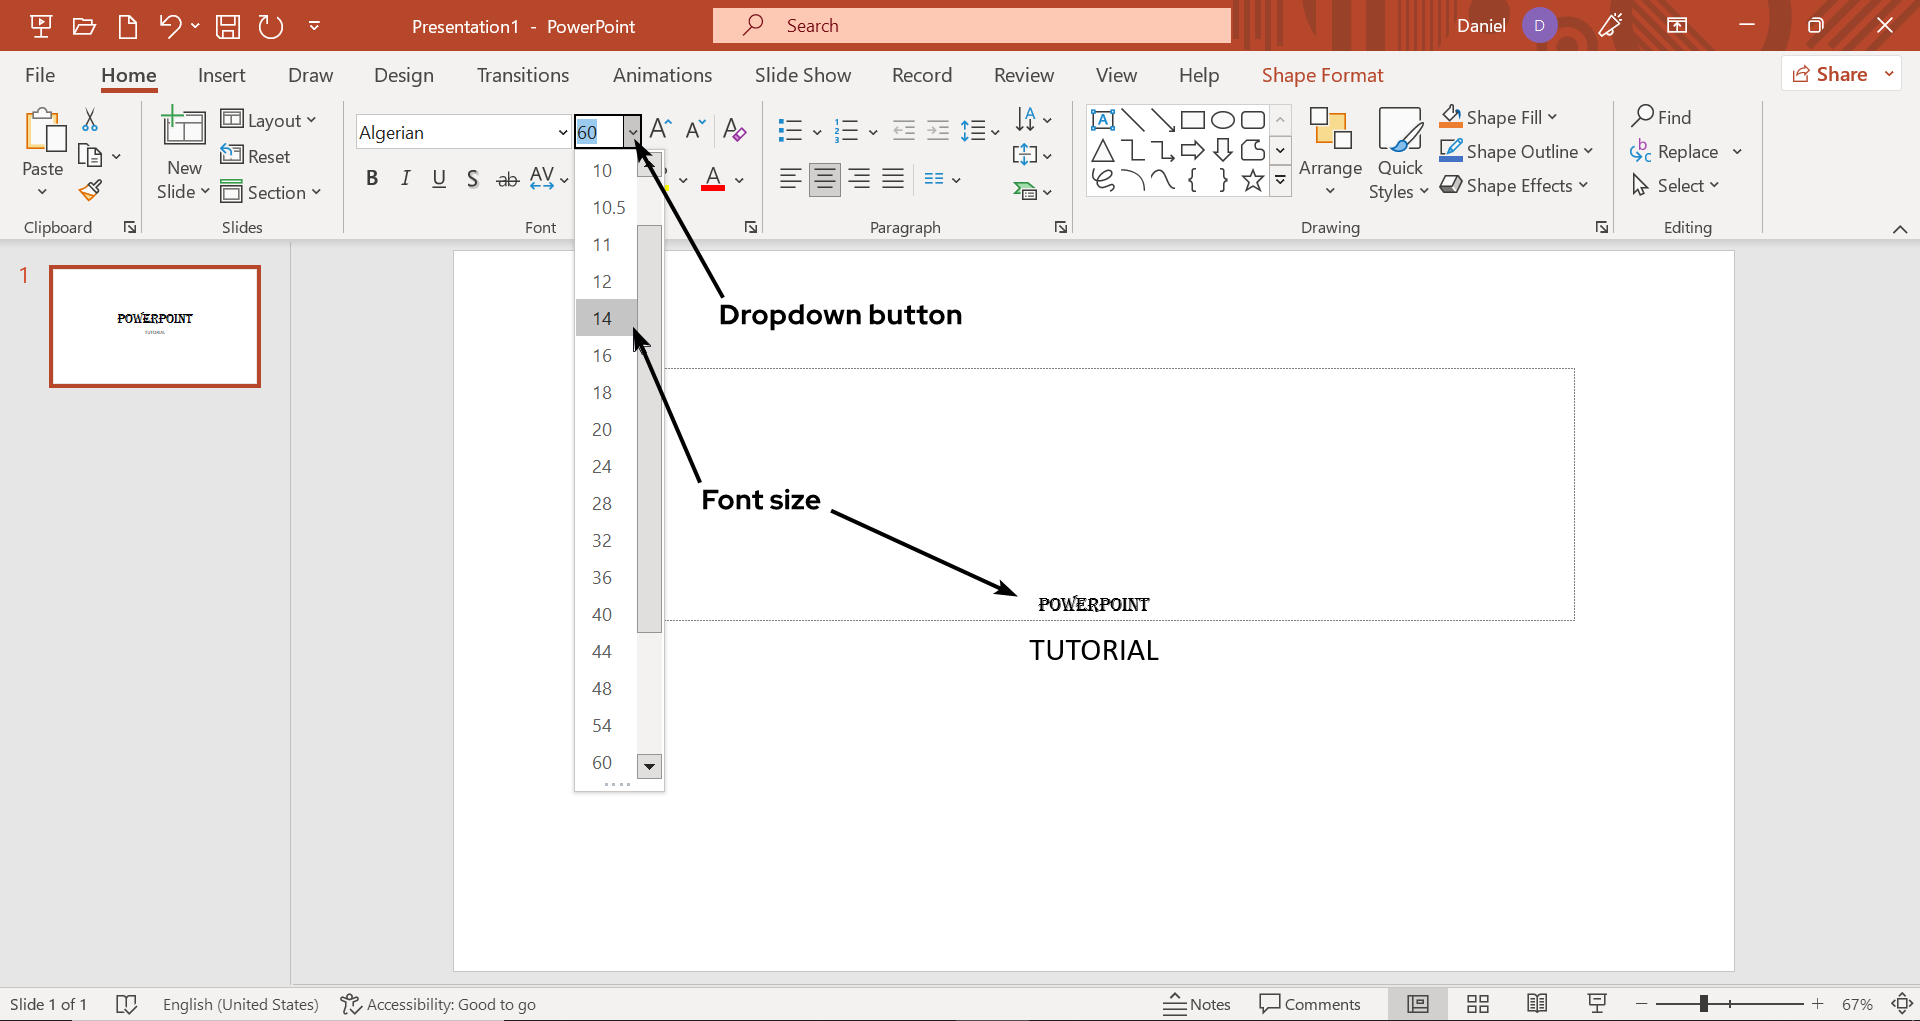Click the Share button
This screenshot has width=1920, height=1021.
[1830, 74]
